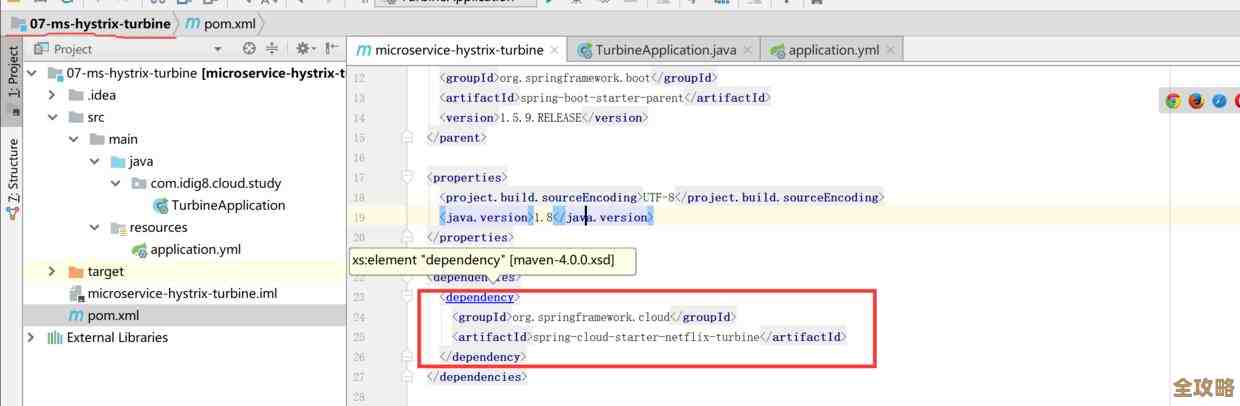This screenshot has width=1240, height=406.
Task: Select TurbineApplication in project tree
Action: click(228, 205)
